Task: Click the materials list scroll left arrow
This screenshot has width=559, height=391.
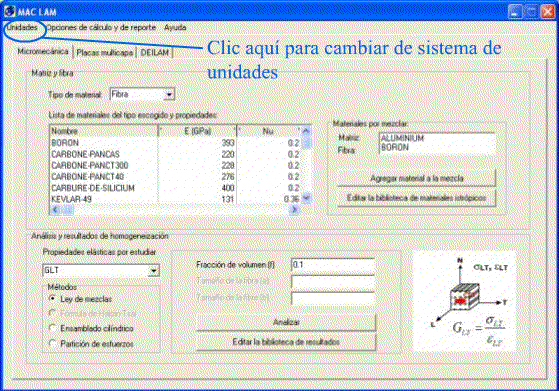Action: click(55, 210)
